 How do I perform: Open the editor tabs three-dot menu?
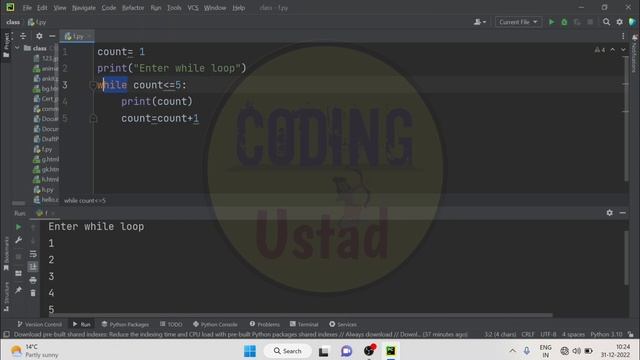[x=623, y=36]
